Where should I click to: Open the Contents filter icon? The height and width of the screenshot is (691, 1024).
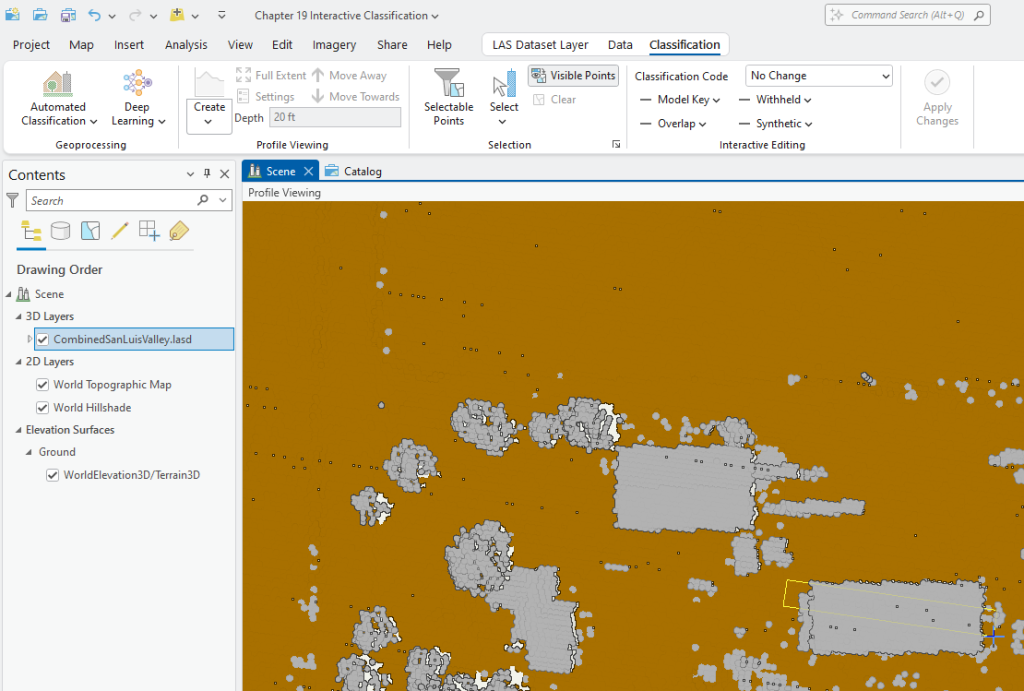(x=12, y=200)
